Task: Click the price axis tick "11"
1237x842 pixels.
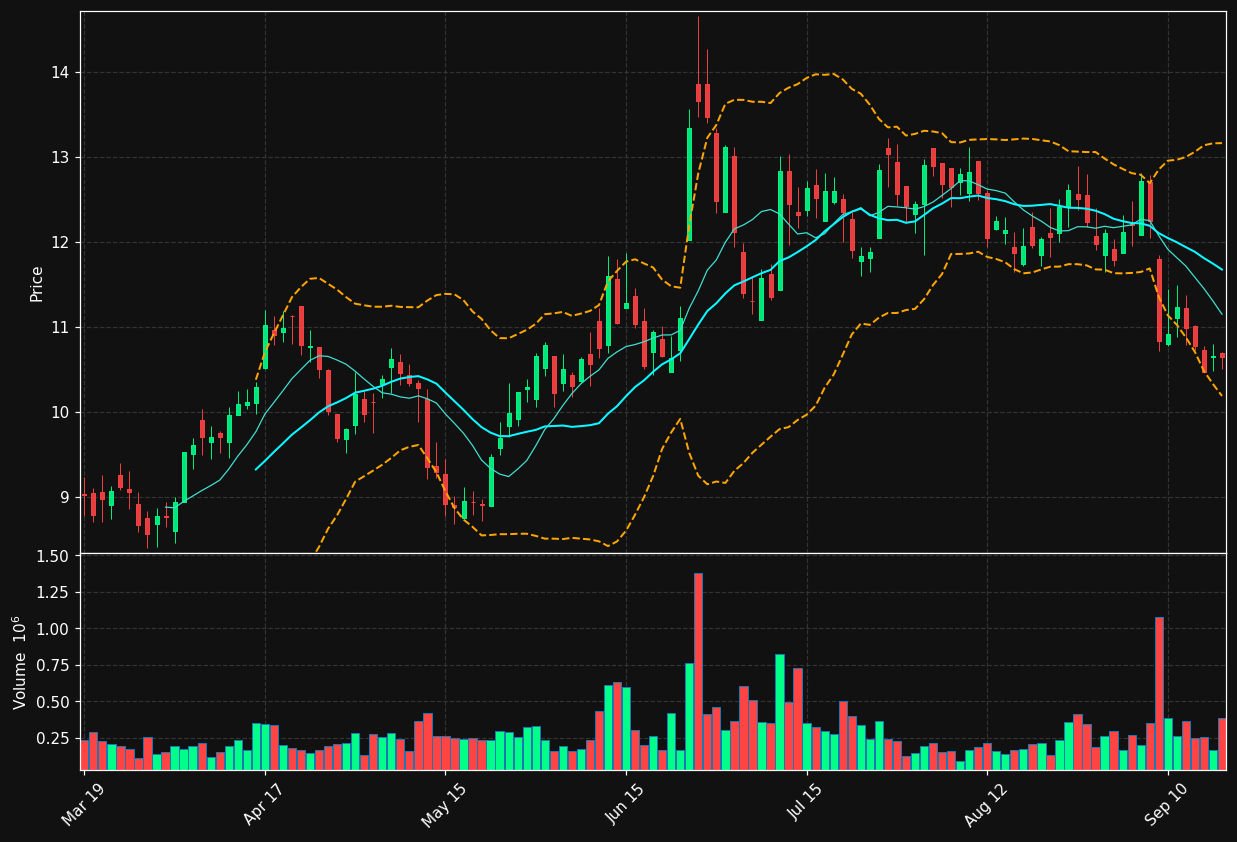Action: (60, 328)
